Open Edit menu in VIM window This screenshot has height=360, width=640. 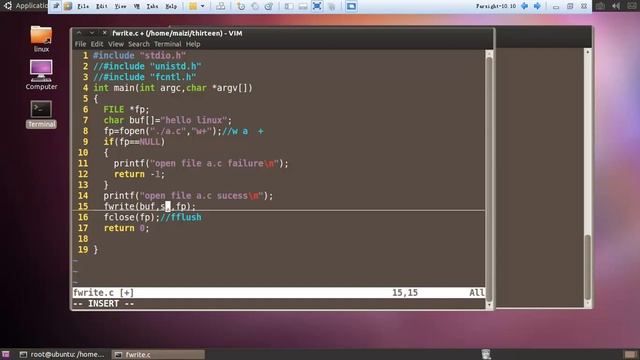click(x=97, y=44)
